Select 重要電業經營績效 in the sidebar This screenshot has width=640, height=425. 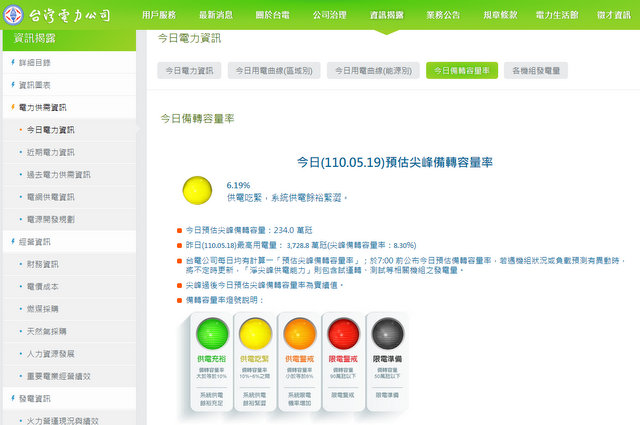click(x=69, y=376)
